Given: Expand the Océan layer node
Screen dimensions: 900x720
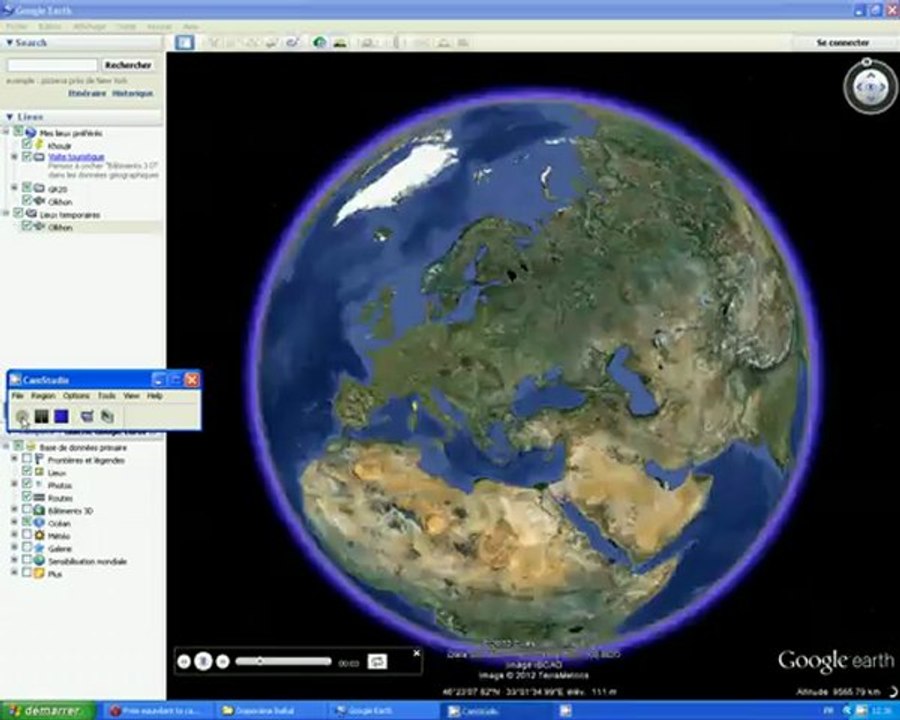Looking at the screenshot, I should 14,522.
